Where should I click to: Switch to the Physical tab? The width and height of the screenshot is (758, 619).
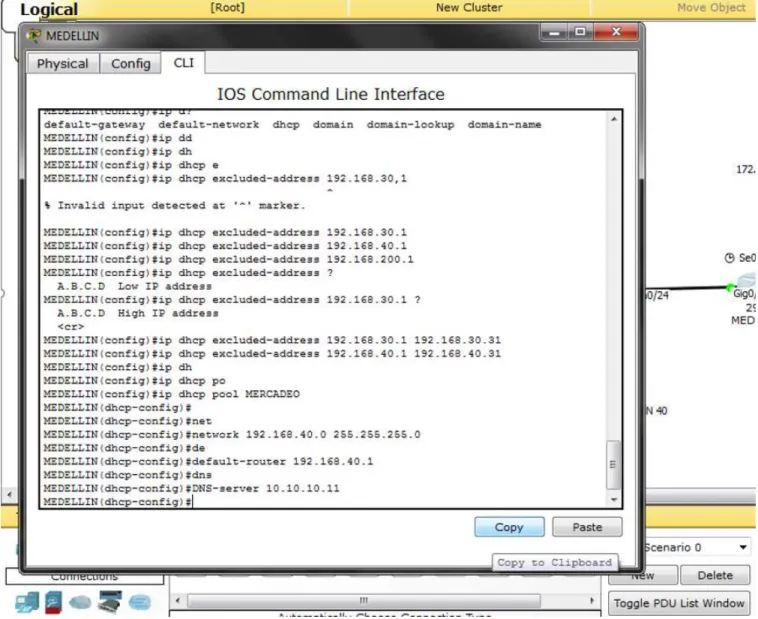coord(62,63)
